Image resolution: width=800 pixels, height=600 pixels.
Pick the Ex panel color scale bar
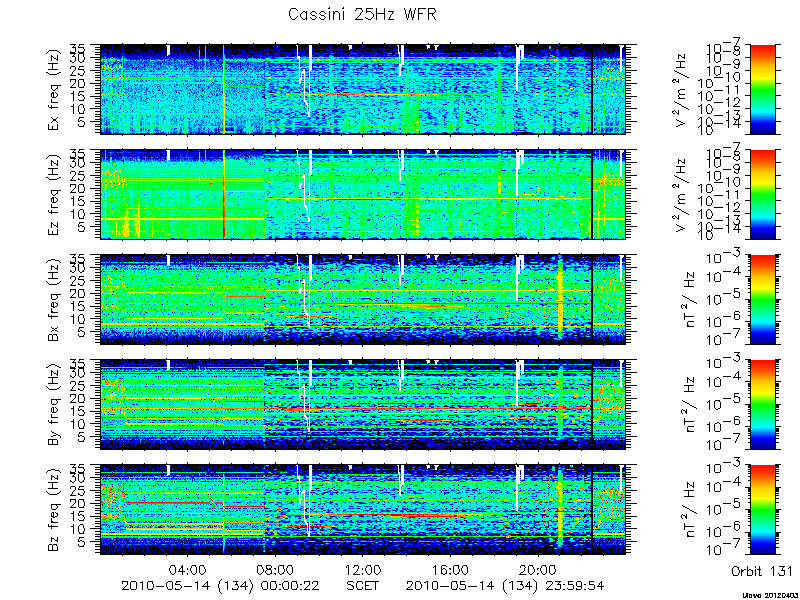tap(762, 89)
